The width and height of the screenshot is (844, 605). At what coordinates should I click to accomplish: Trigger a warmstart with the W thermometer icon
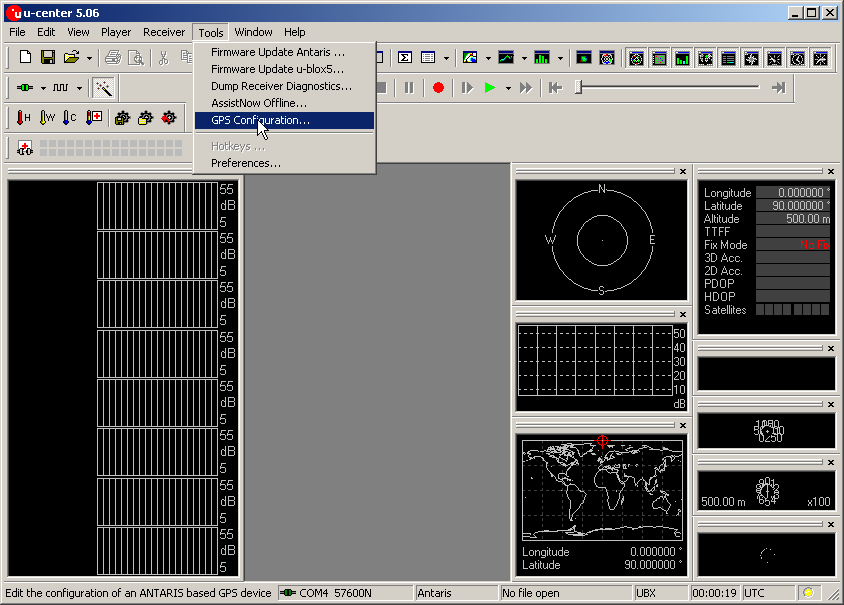click(47, 117)
